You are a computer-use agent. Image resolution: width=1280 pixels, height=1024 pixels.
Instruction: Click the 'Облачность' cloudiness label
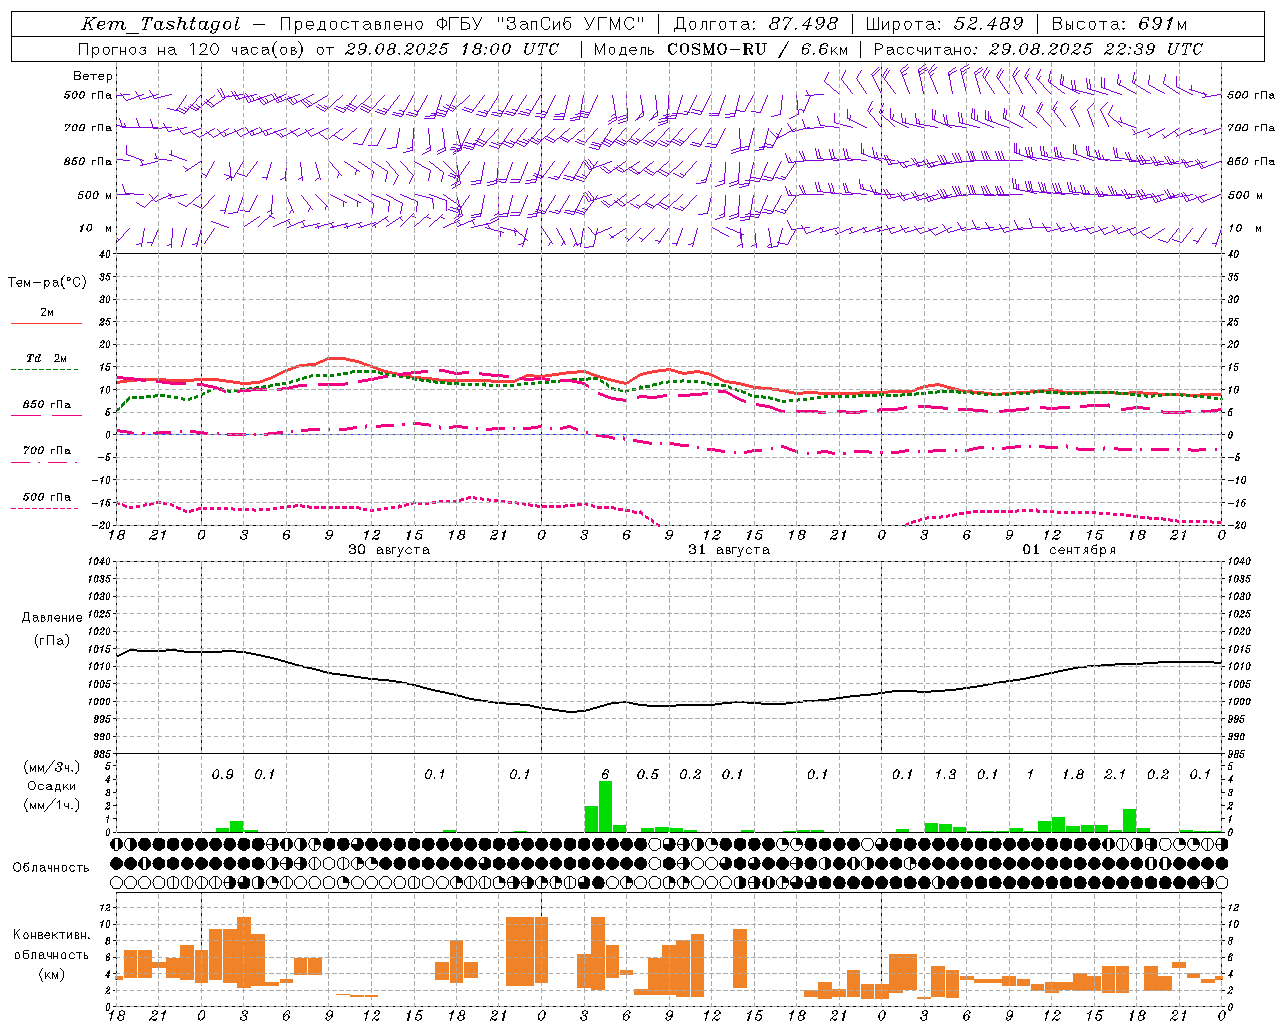(51, 868)
